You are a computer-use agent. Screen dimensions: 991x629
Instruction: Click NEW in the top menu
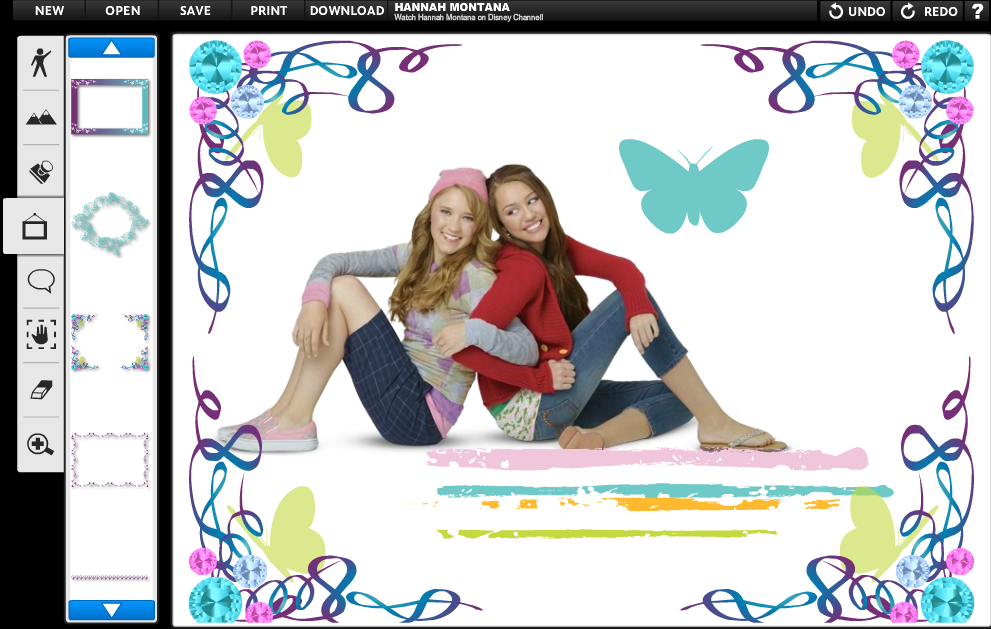[49, 11]
